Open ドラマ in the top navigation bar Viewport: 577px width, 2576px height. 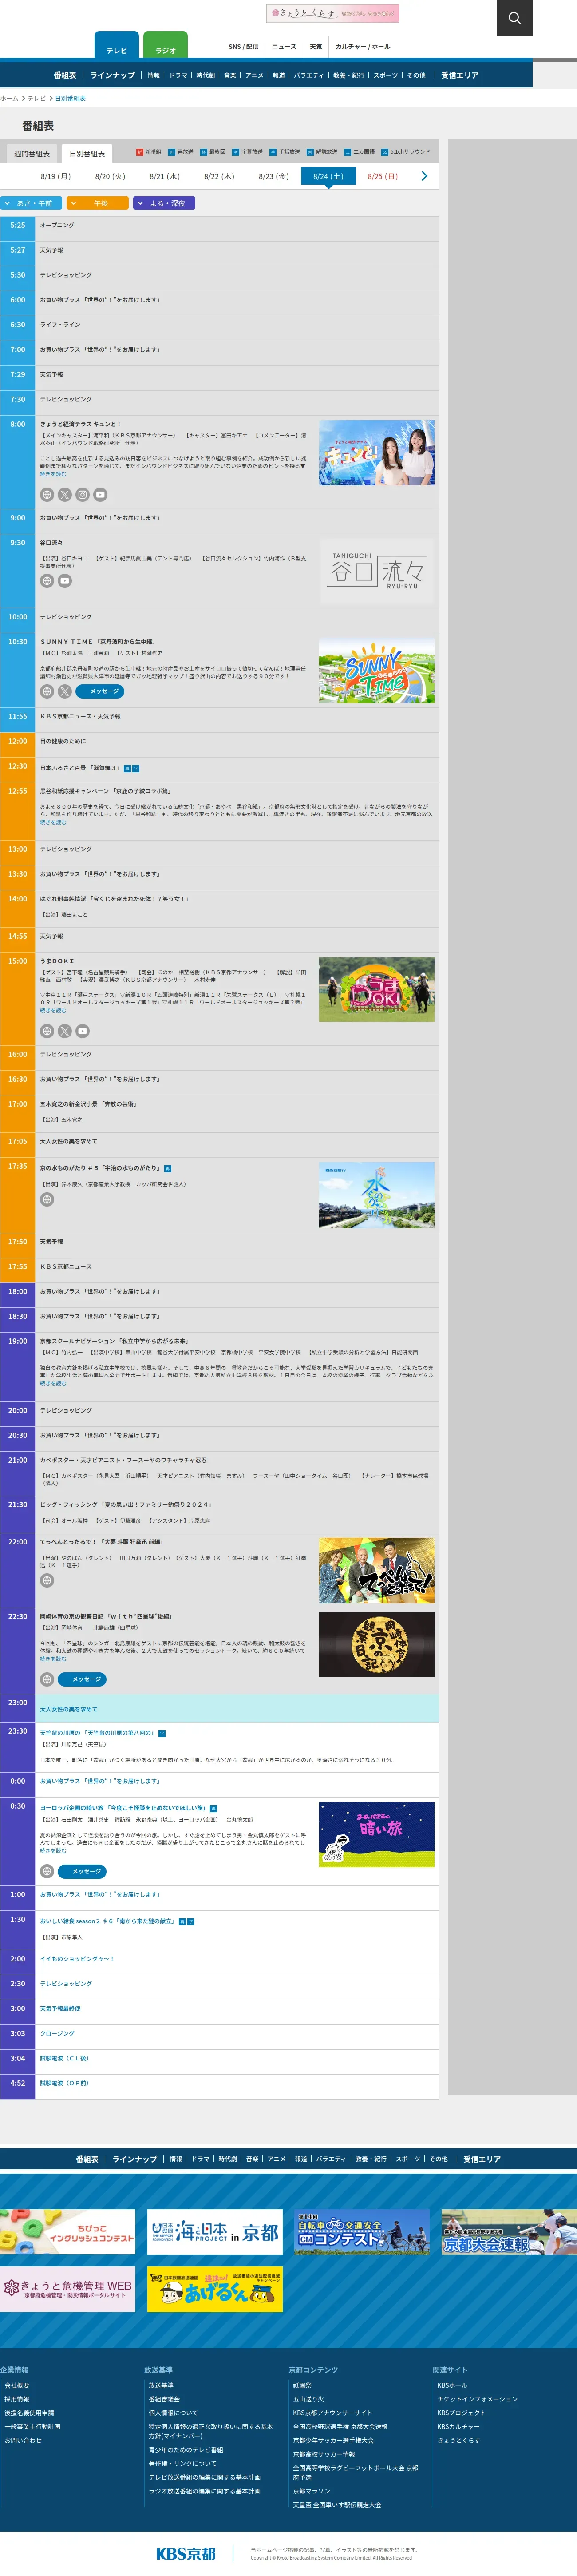[178, 75]
